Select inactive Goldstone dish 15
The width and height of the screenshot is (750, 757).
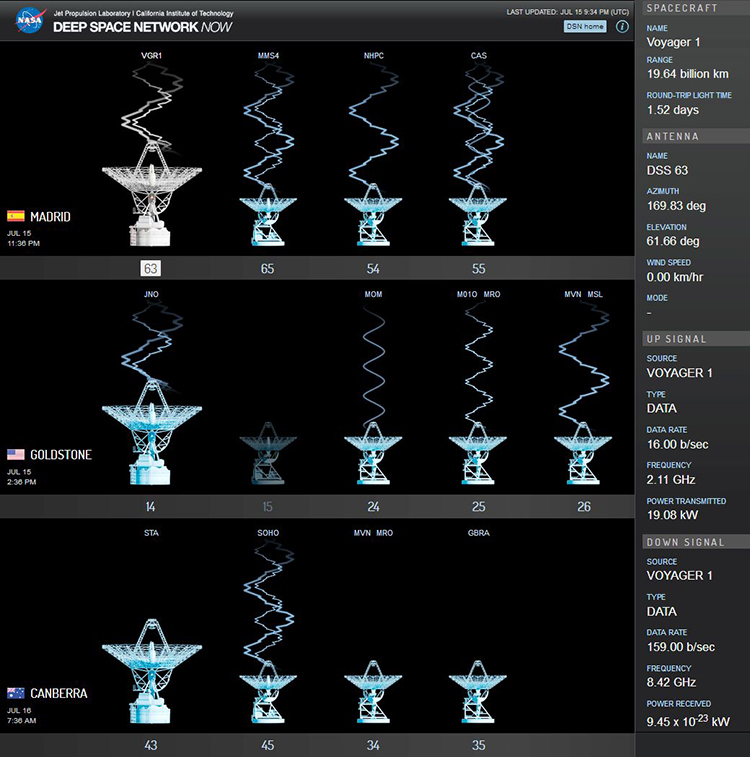268,454
